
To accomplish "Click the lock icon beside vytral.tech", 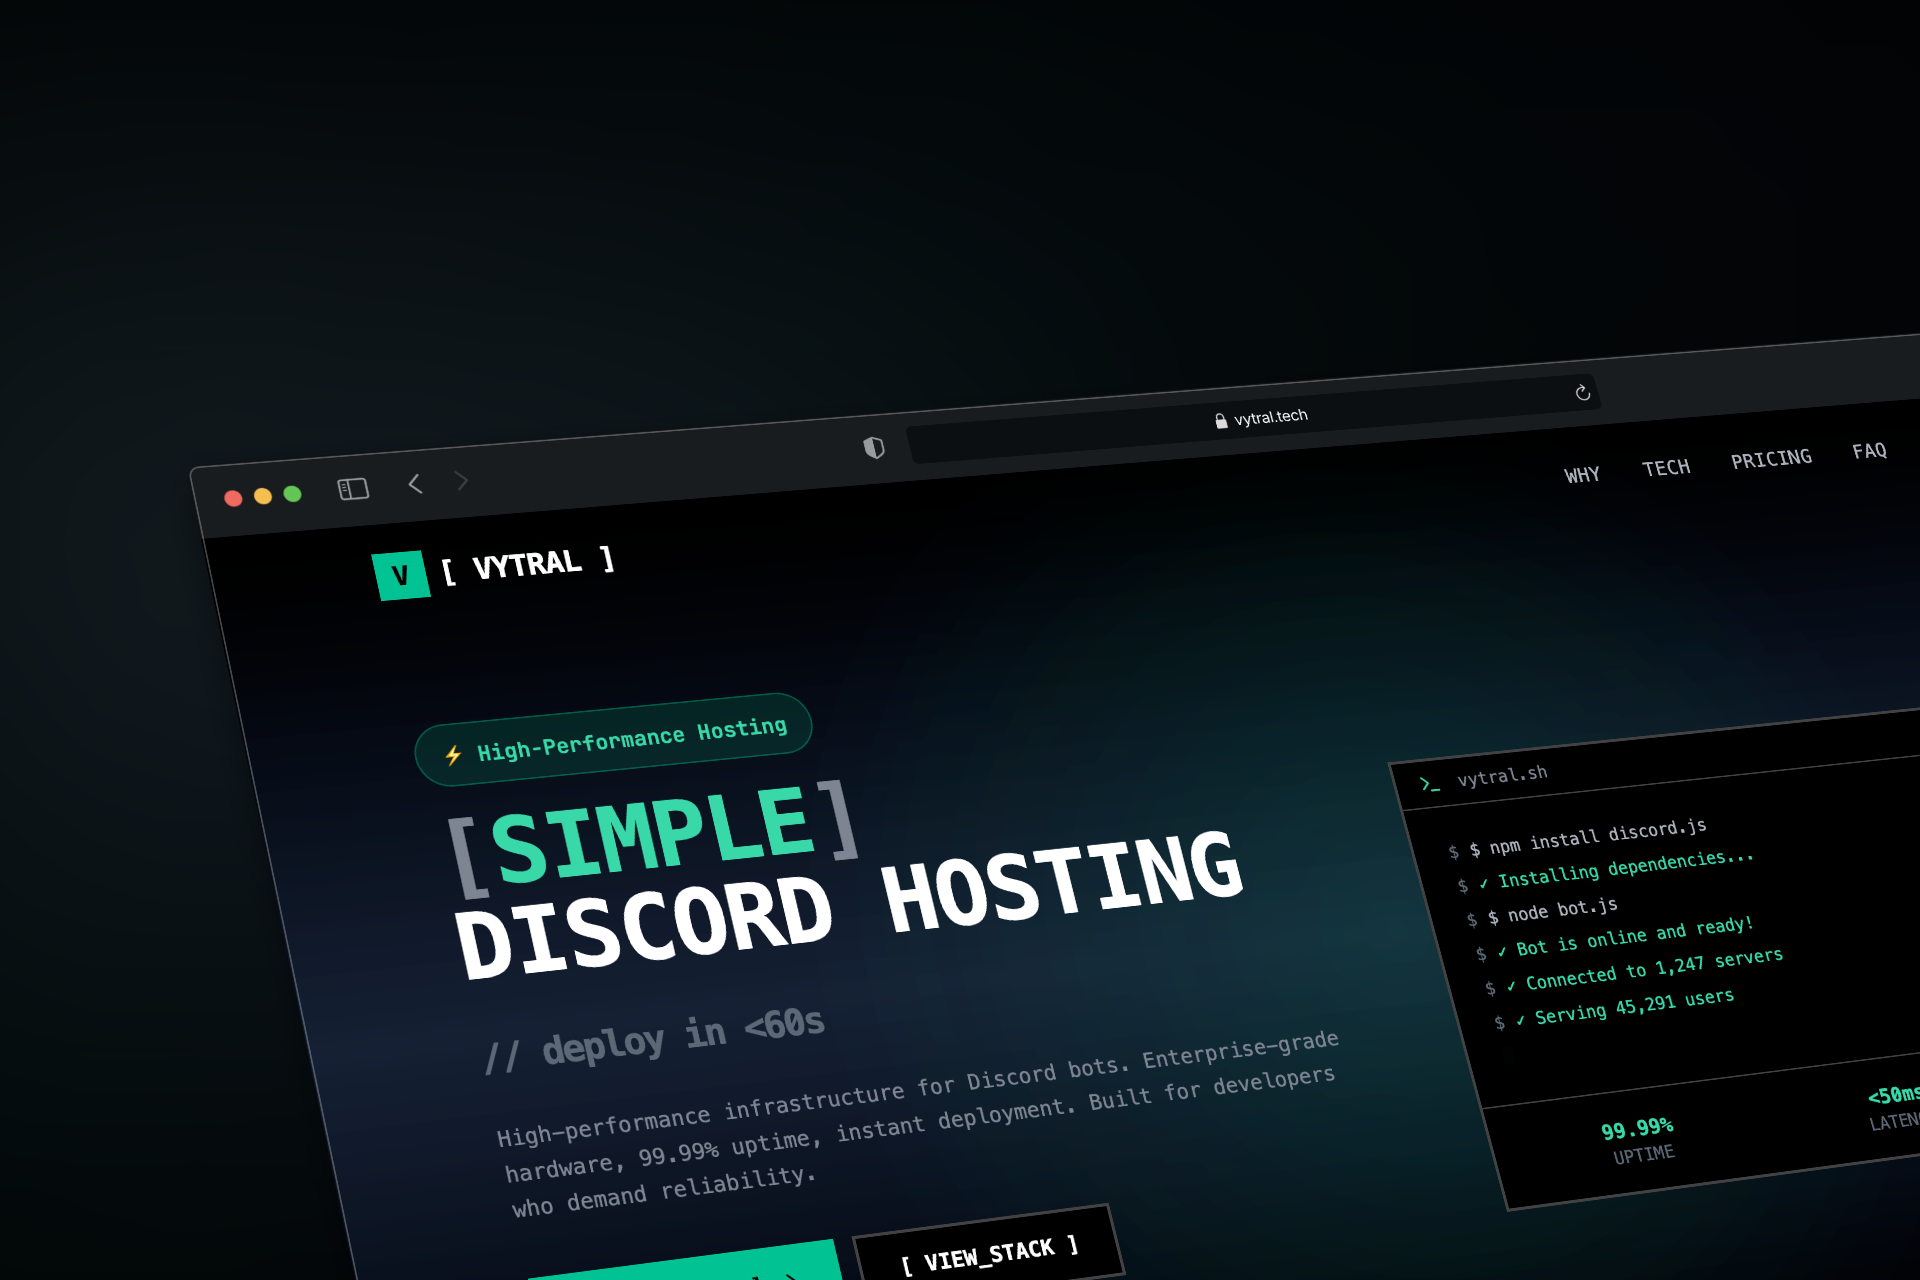I will click(1221, 421).
